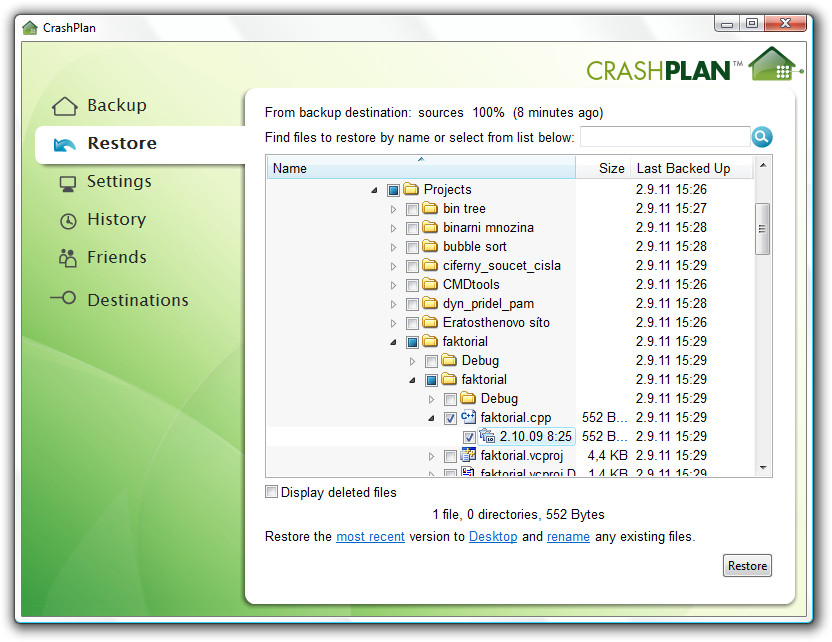Image resolution: width=832 pixels, height=642 pixels.
Task: Sort by Last Backed Up column header
Action: point(692,168)
